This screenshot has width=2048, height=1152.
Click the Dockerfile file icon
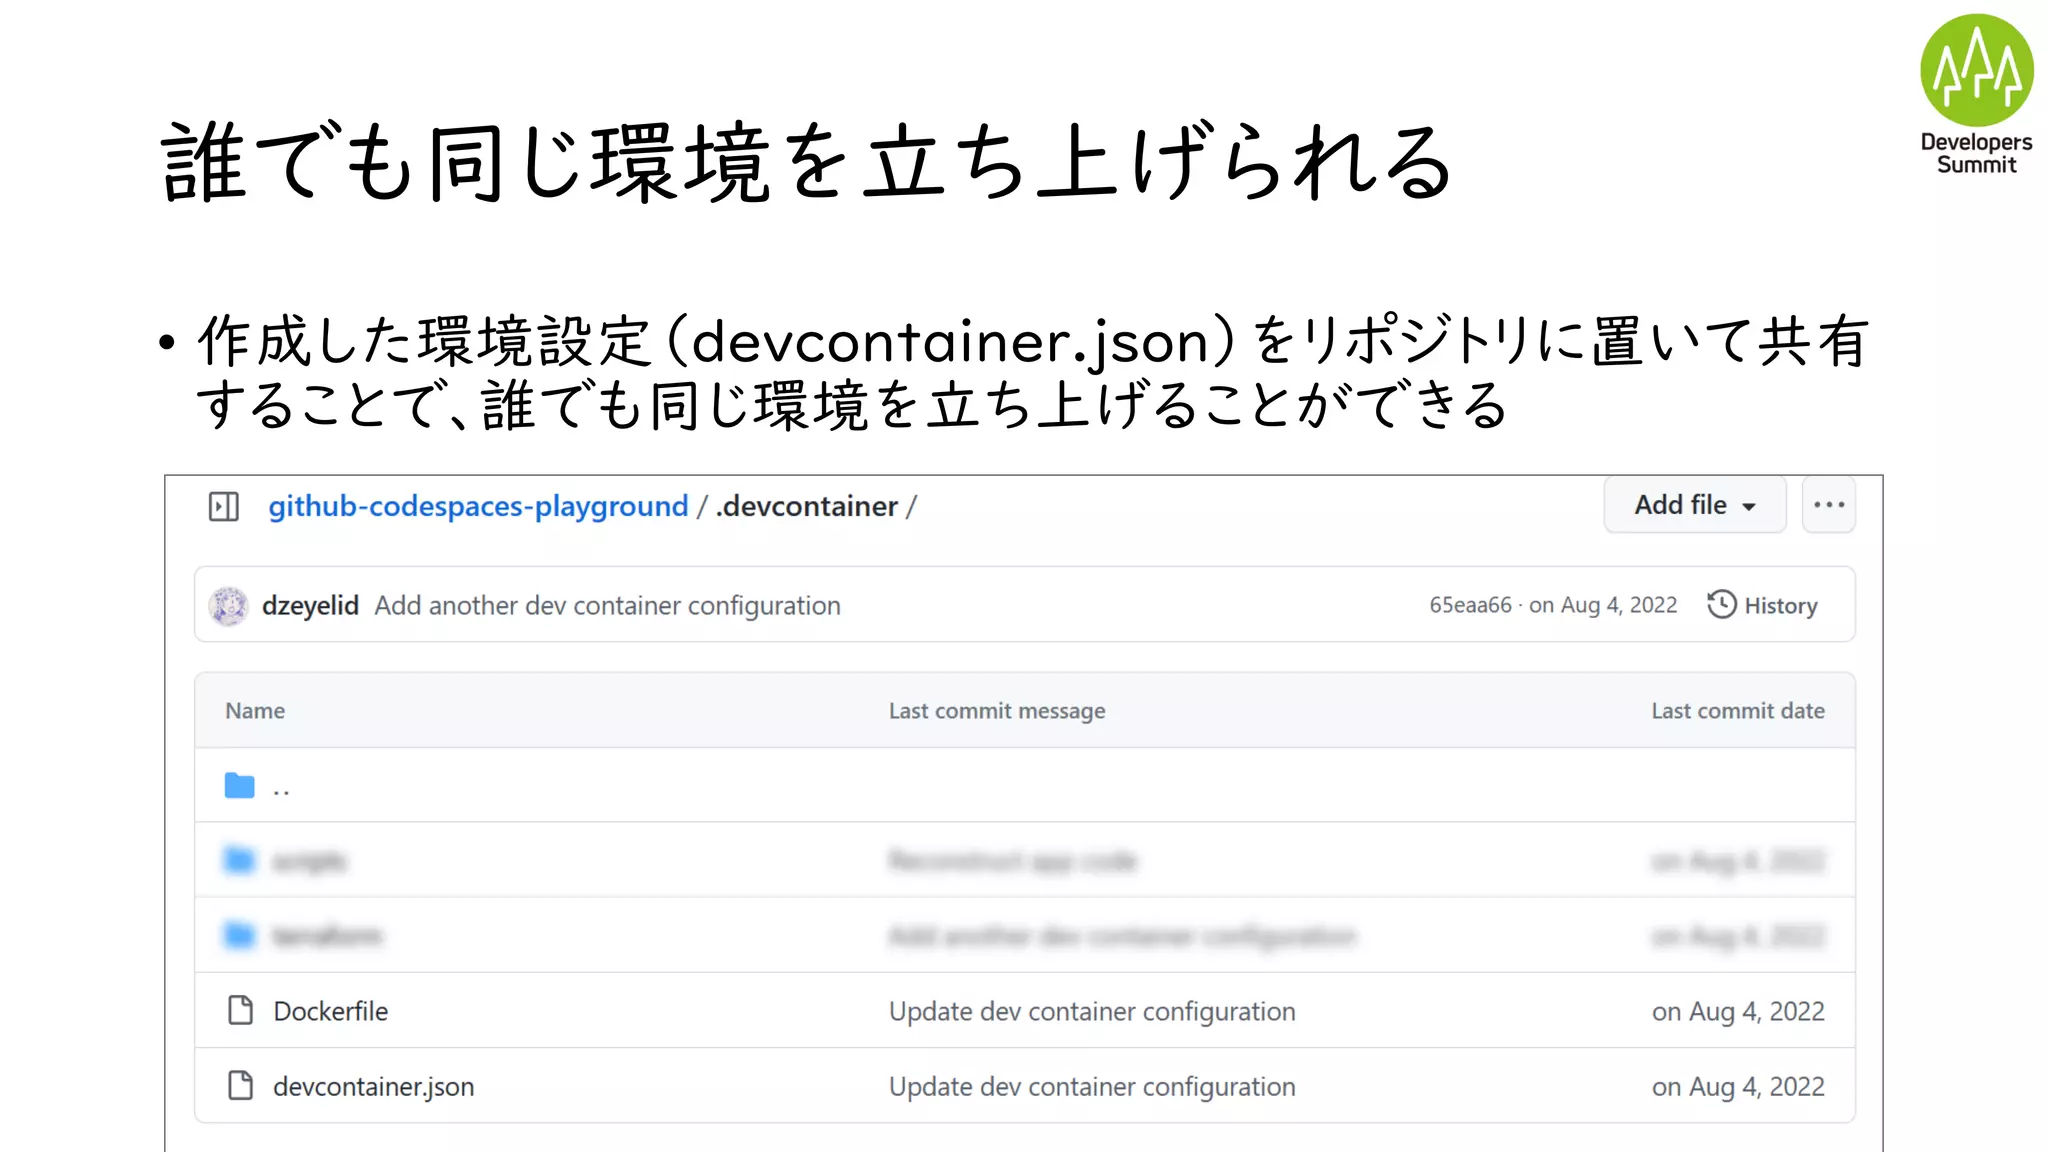[240, 1011]
